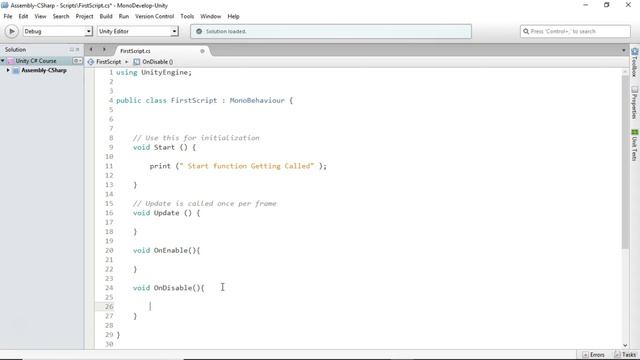Screen dimensions: 640x360
Task: Click the comment 'Use this for initialization'
Action: pyautogui.click(x=196, y=138)
